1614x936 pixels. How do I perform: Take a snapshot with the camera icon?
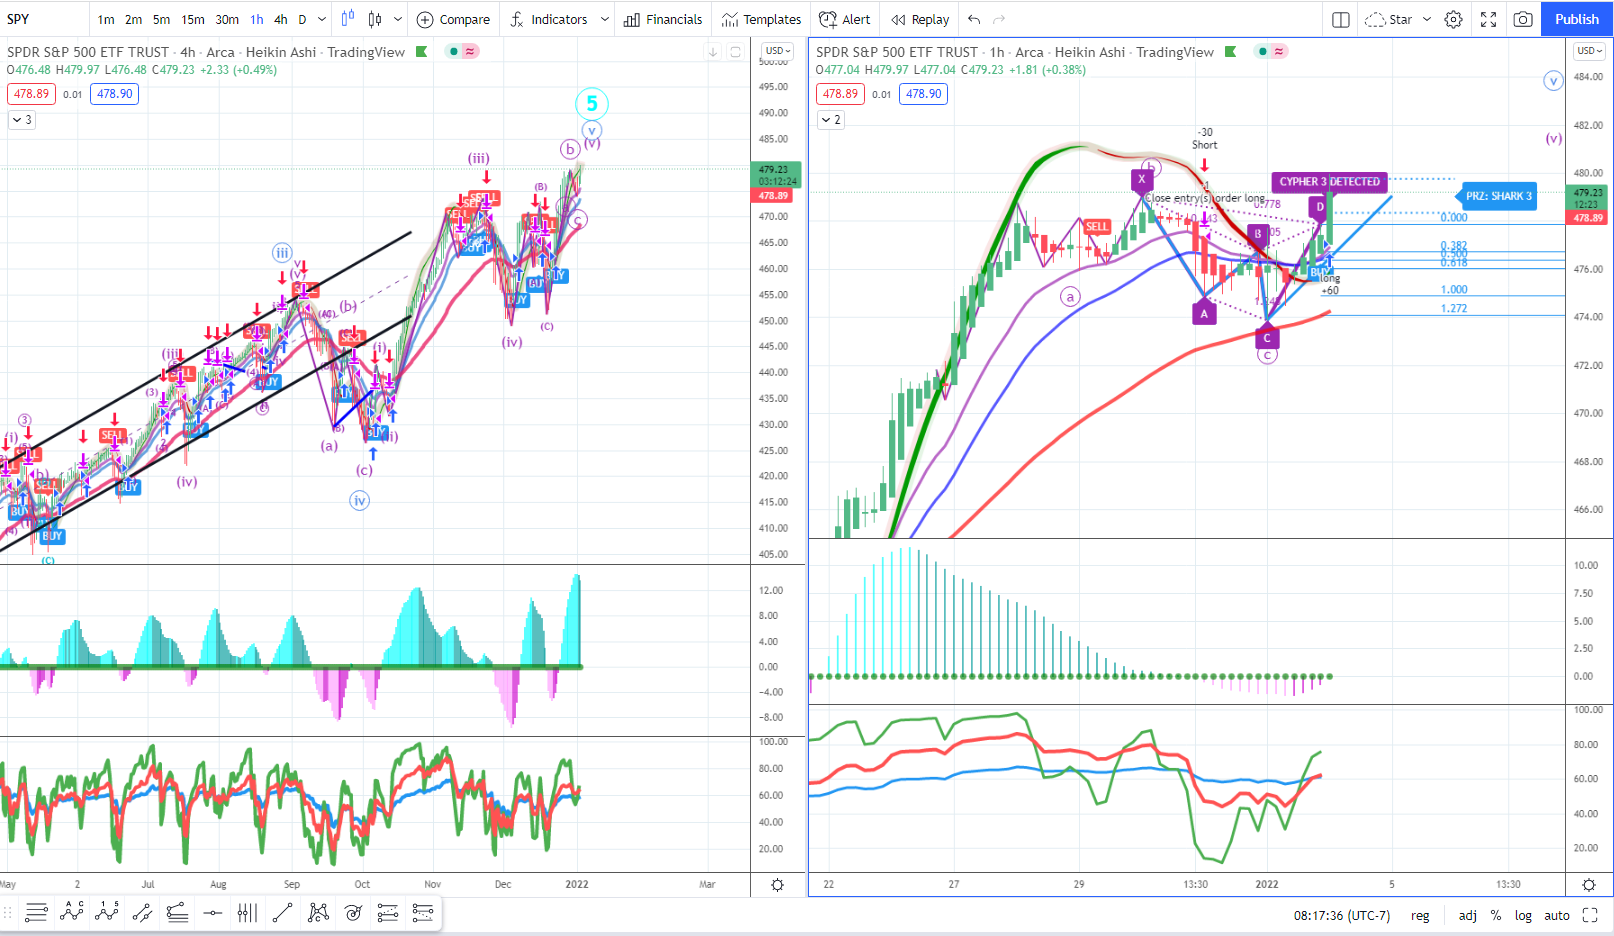(1523, 19)
